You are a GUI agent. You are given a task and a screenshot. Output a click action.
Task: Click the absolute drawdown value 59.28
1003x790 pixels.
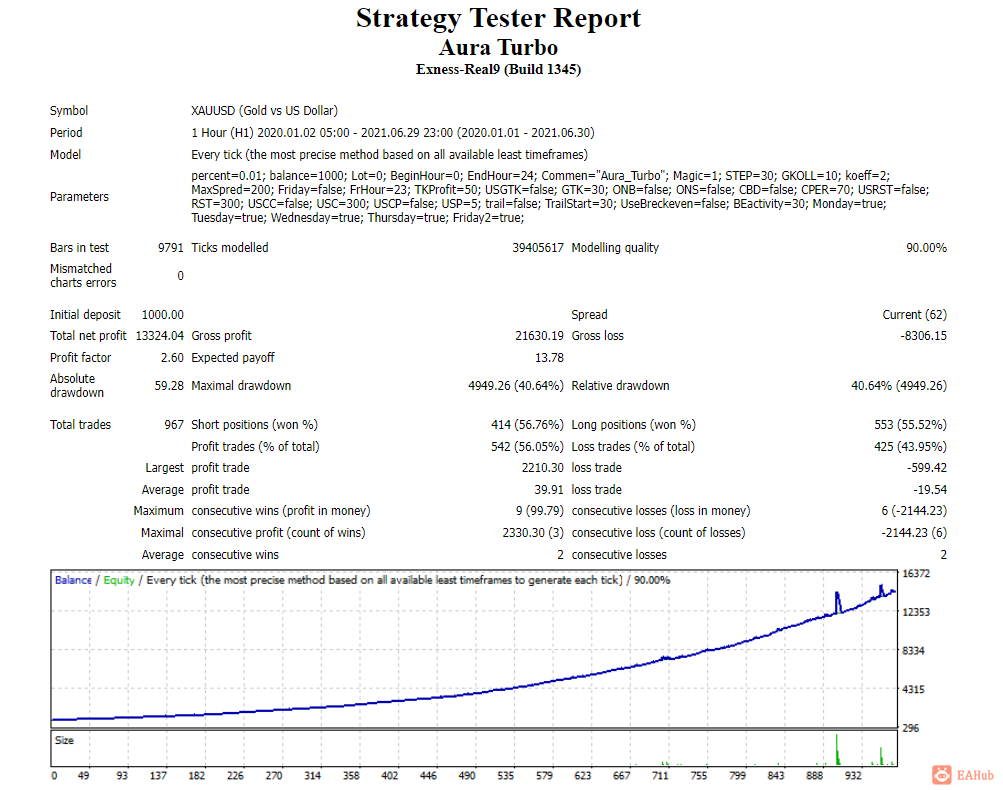coord(169,386)
